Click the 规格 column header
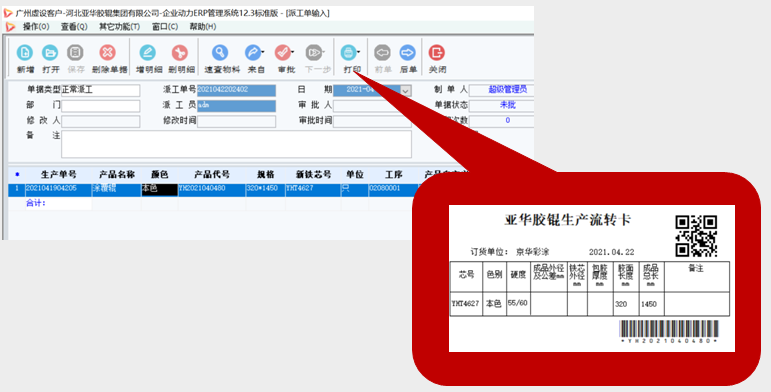This screenshot has height=392, width=771. (x=266, y=175)
